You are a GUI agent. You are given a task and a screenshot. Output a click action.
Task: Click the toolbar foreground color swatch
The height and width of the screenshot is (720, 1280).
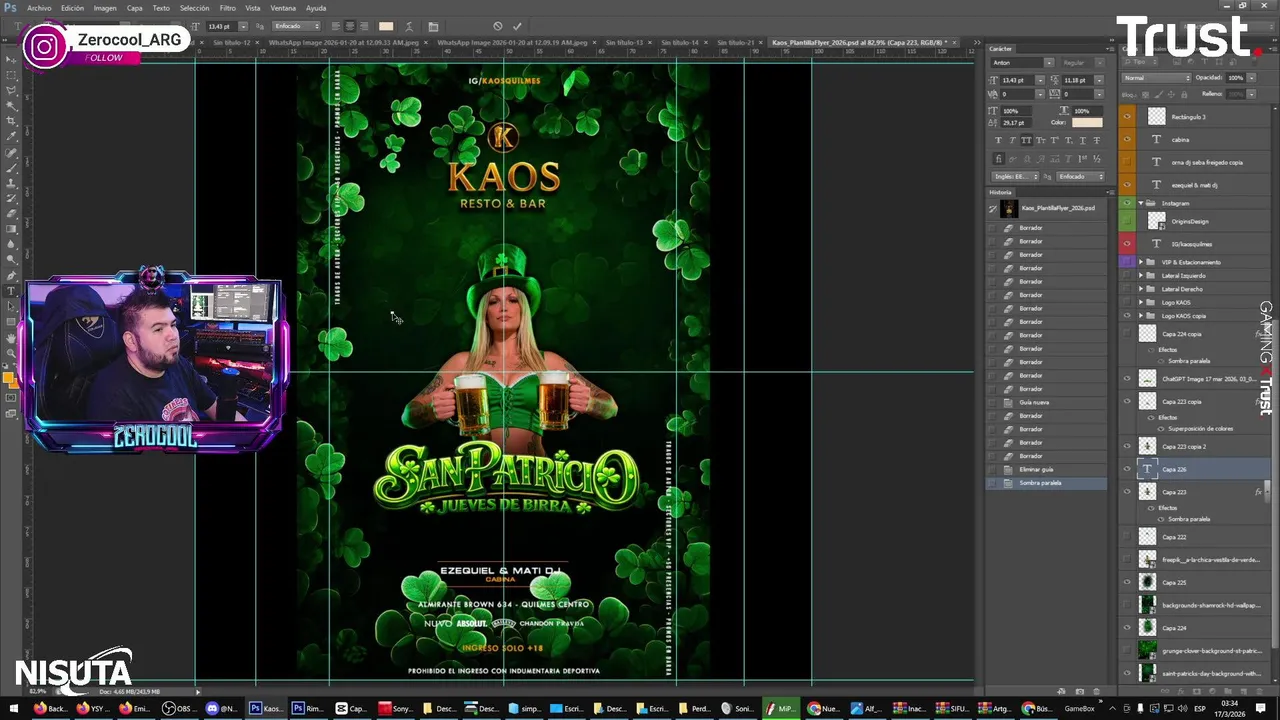(x=8, y=377)
